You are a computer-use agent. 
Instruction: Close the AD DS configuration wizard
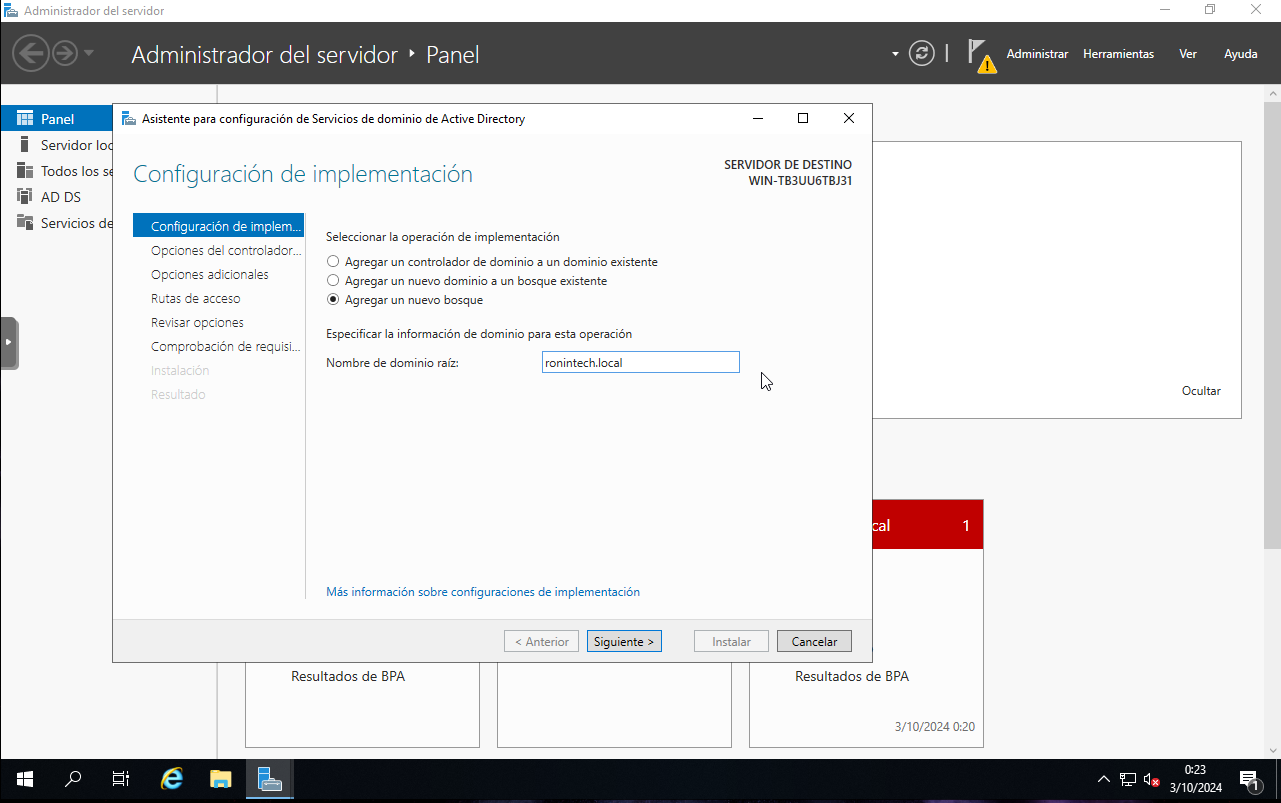coord(849,118)
